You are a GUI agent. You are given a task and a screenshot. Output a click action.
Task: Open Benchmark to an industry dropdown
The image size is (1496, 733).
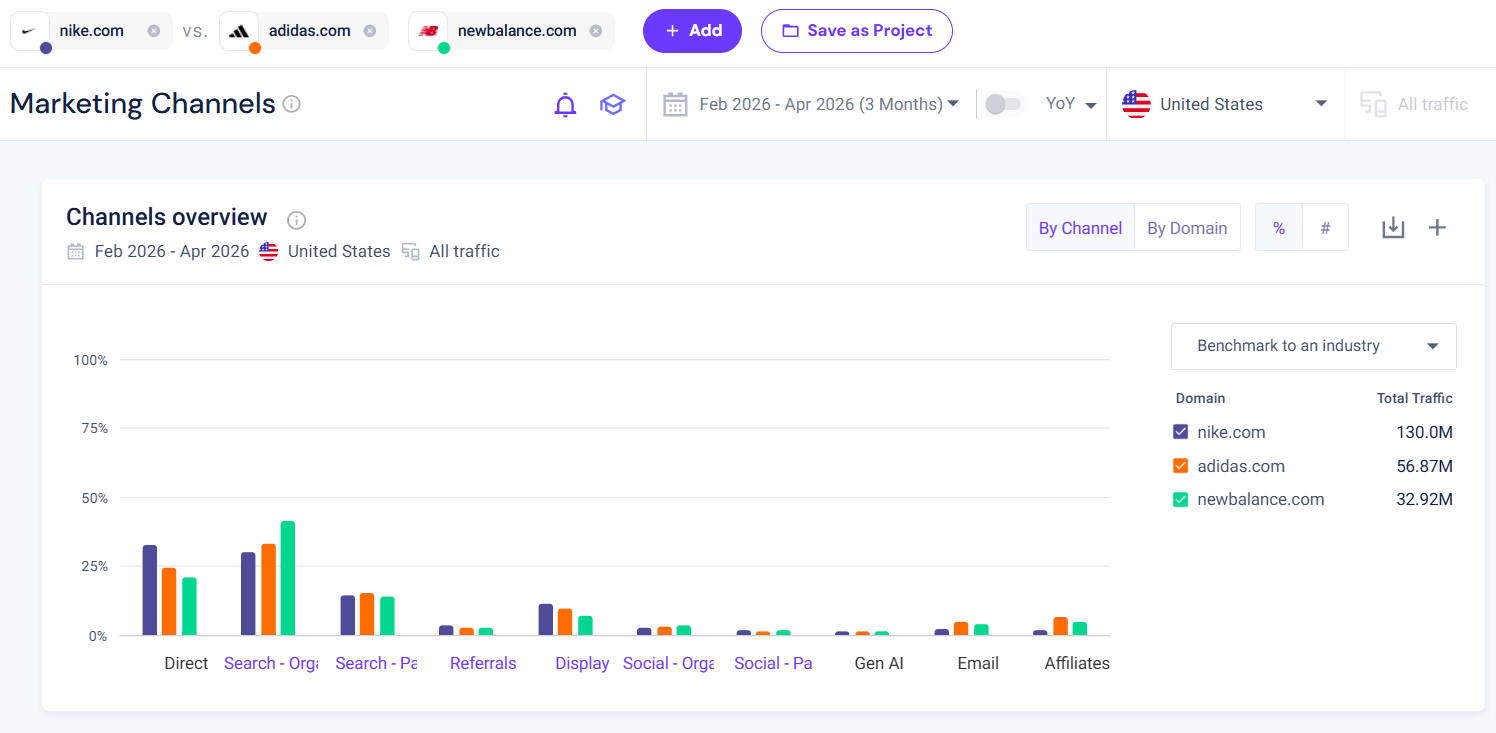coord(1313,346)
